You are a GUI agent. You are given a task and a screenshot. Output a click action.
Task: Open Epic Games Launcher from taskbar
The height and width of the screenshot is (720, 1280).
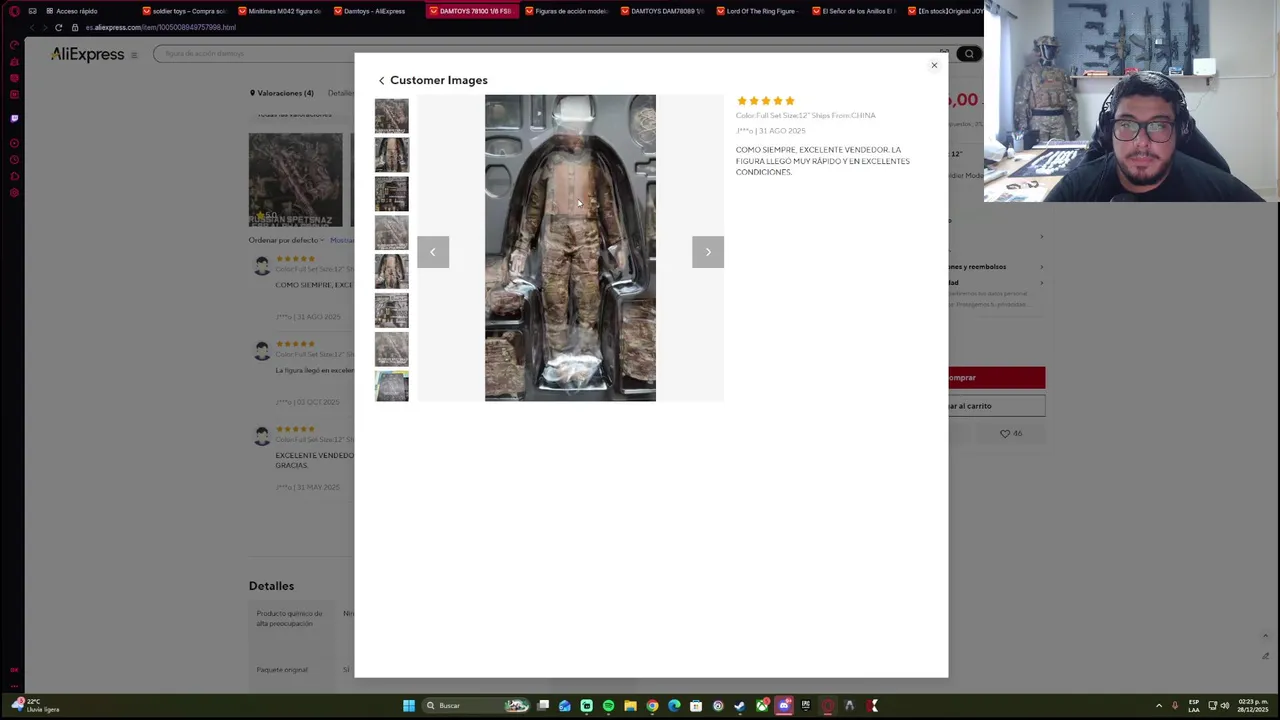point(806,706)
